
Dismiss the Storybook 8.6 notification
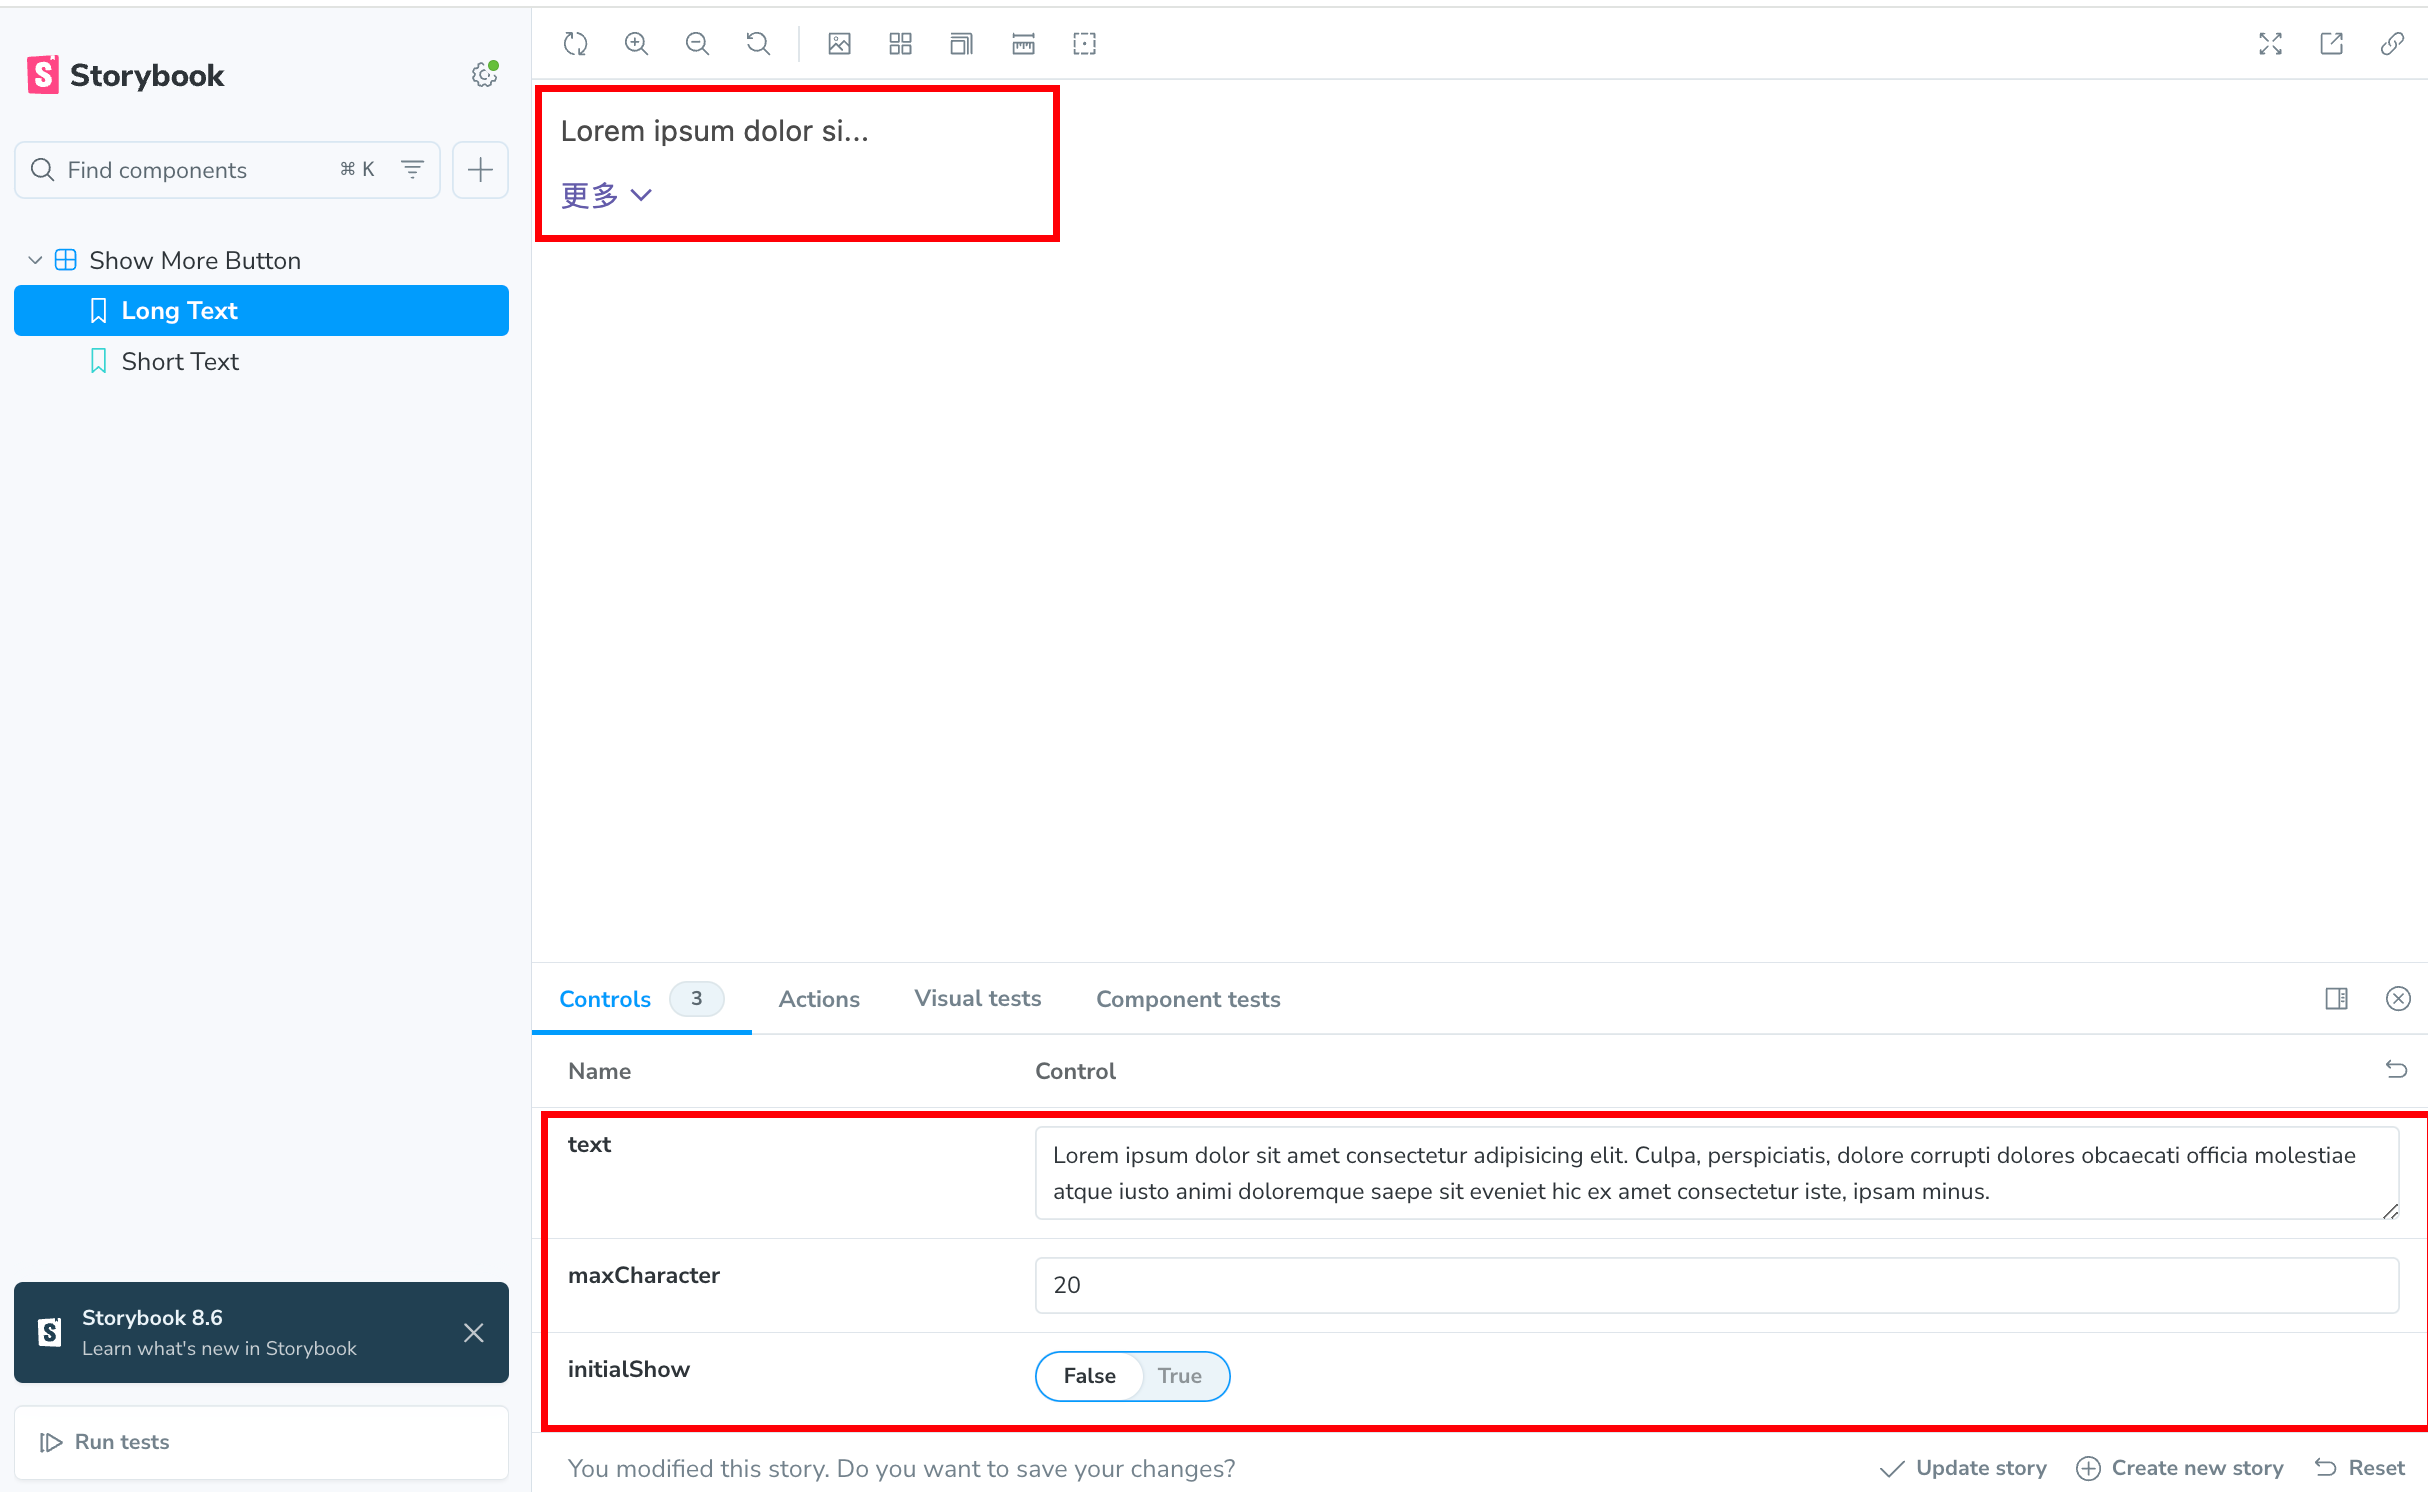[x=474, y=1332]
